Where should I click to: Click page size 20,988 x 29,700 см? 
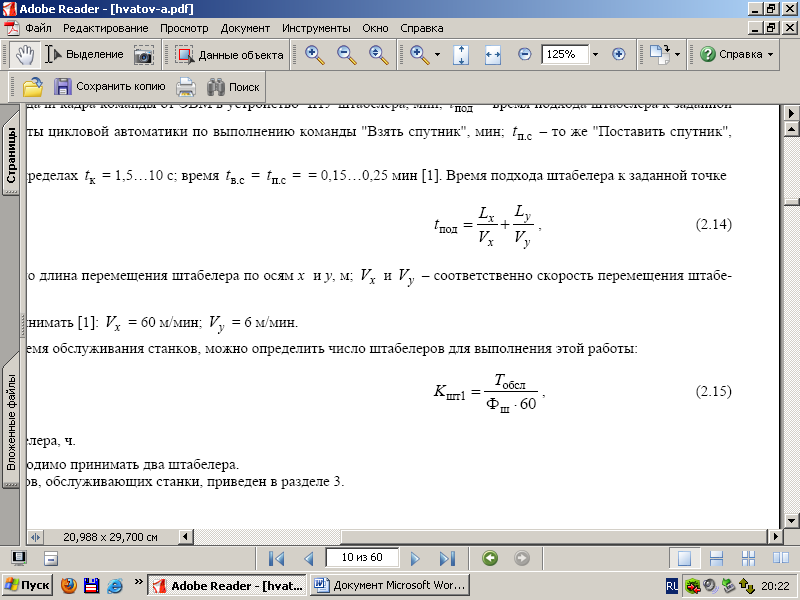[x=110, y=537]
